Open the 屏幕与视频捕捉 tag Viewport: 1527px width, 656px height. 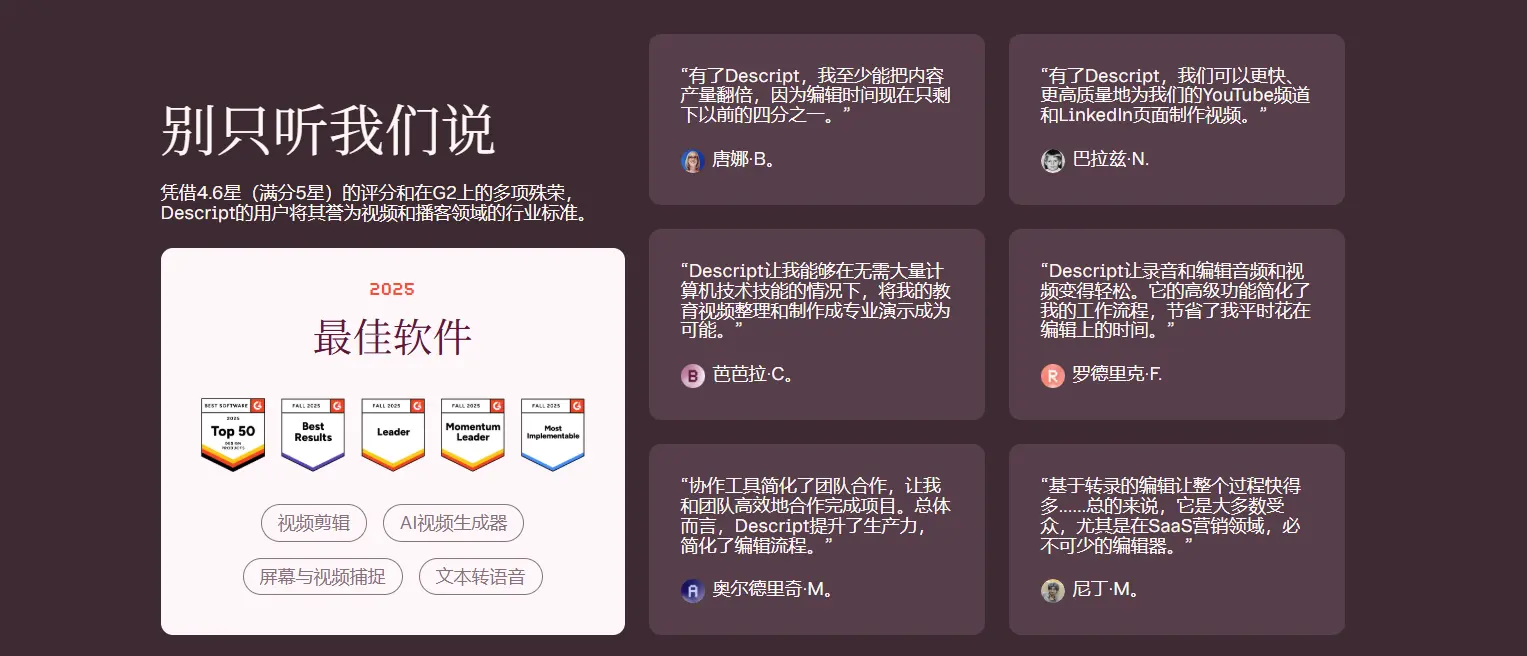pyautogui.click(x=323, y=577)
